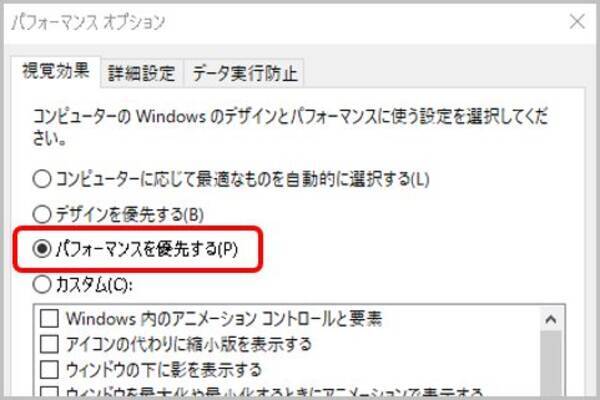The width and height of the screenshot is (600, 400).
Task: Click the ウィンドウの下に影を表示する list item text
Action: coord(164,370)
